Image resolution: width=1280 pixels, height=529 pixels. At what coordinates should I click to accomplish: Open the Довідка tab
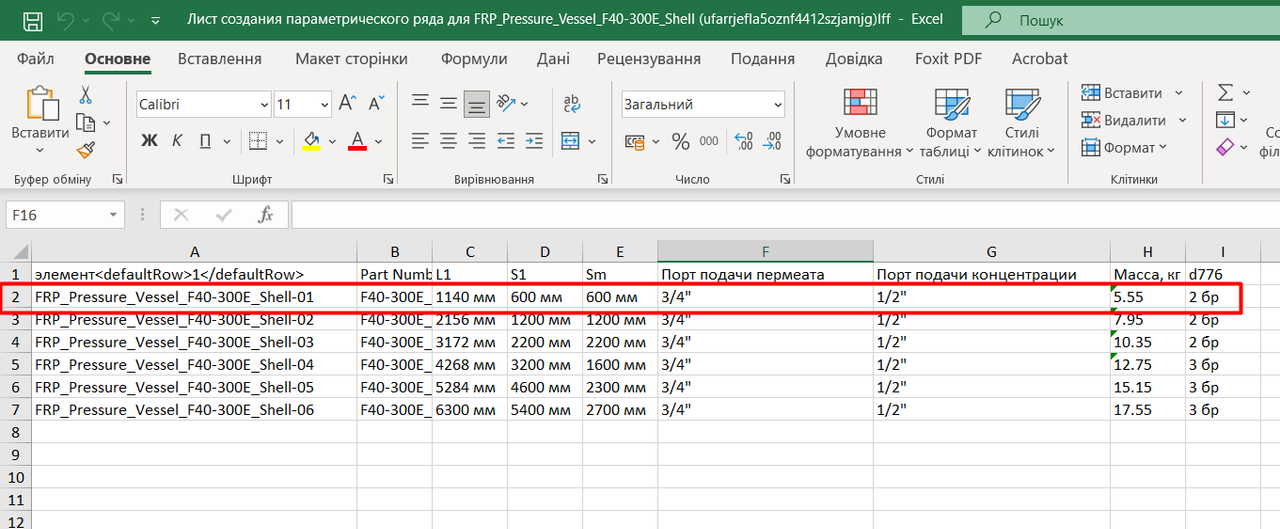coord(854,59)
